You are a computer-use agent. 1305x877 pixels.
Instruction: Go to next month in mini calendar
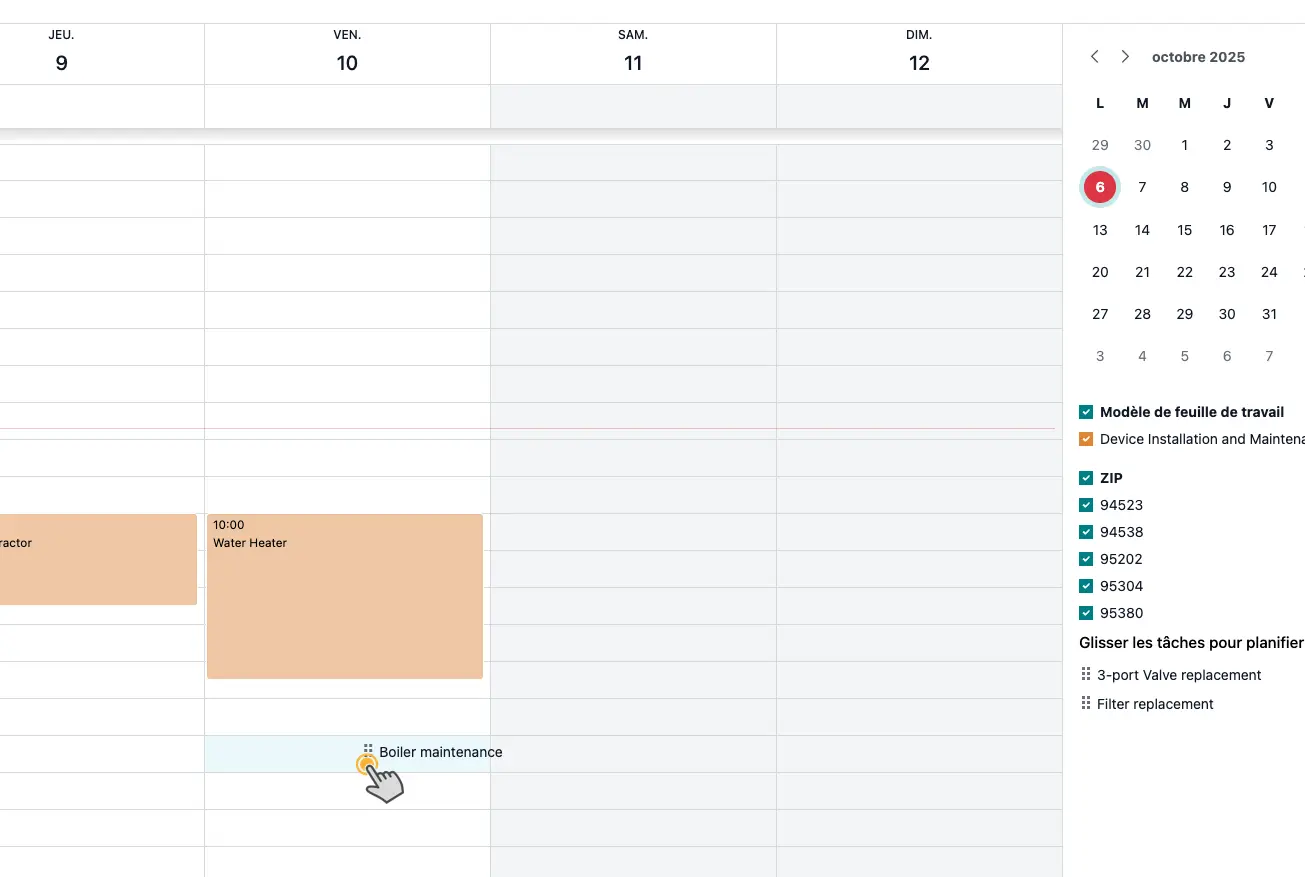coord(1125,57)
